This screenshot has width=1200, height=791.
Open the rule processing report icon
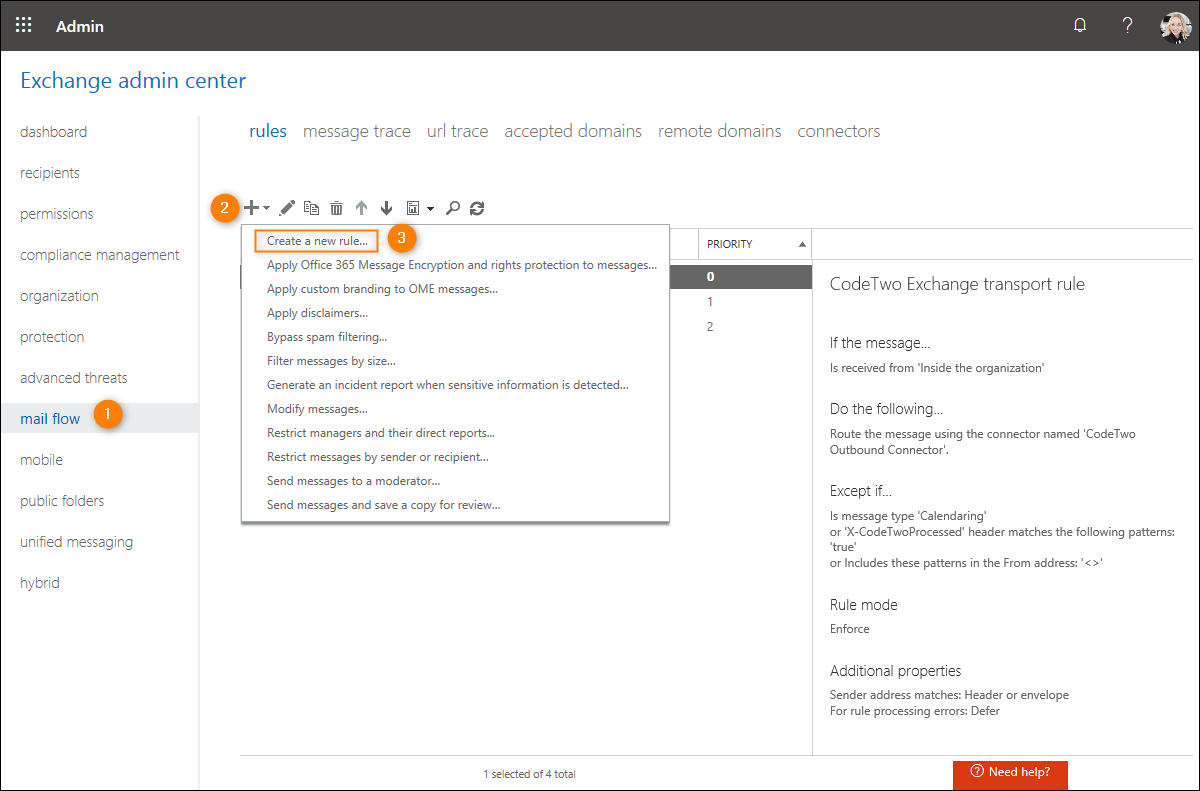tap(412, 207)
